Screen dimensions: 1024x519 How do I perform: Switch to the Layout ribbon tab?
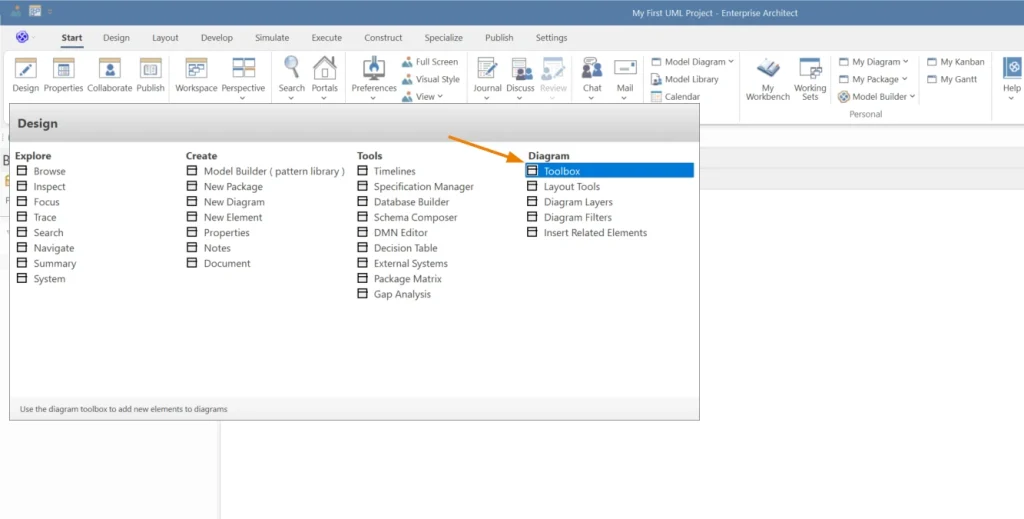coord(165,38)
